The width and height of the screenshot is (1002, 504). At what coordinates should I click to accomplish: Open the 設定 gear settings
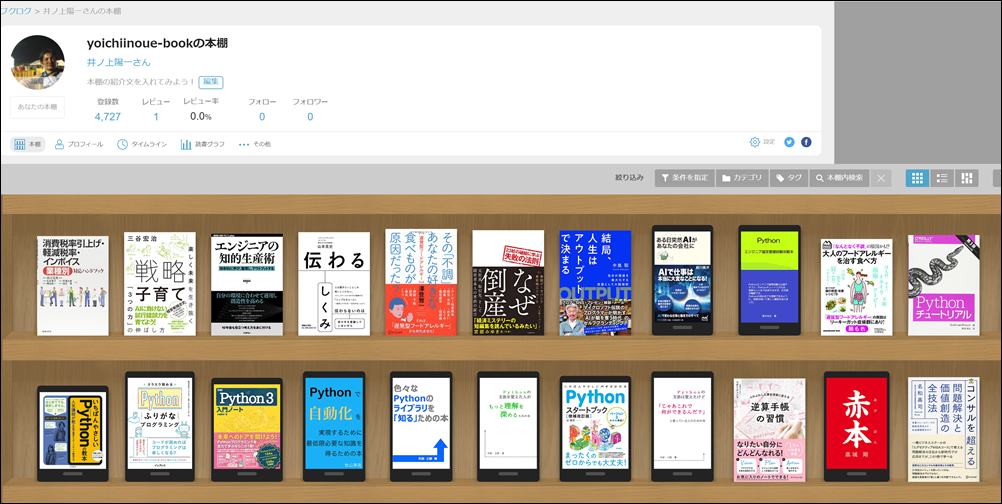coord(762,142)
